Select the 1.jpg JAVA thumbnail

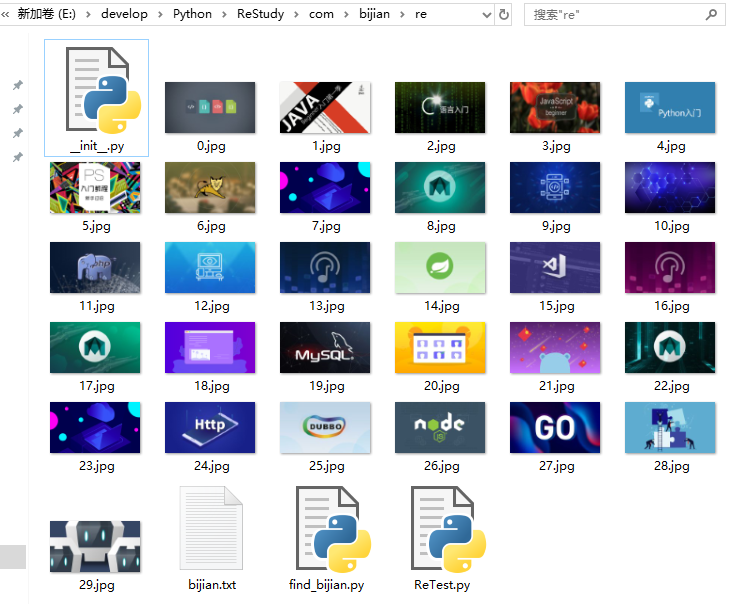click(x=325, y=108)
